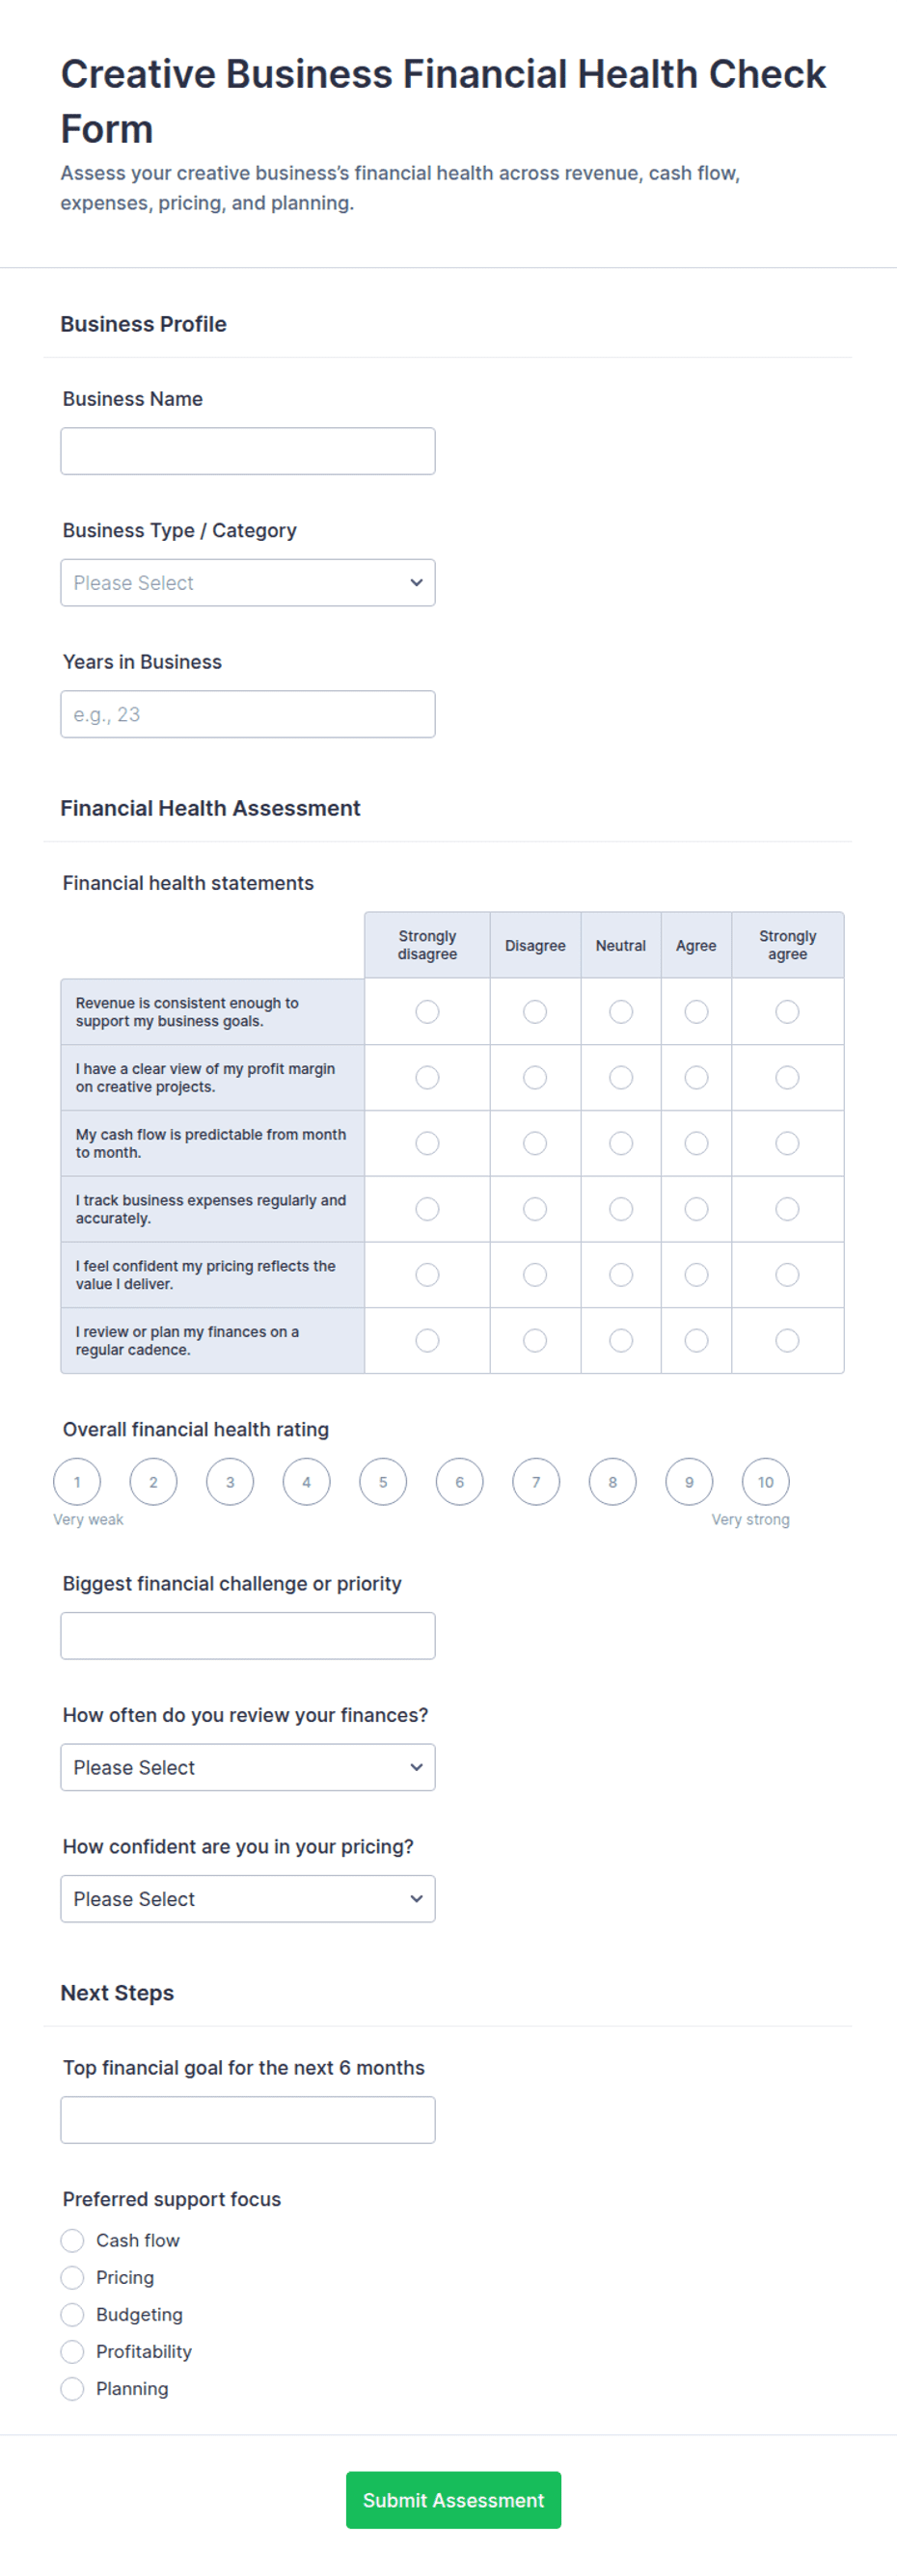Select Cash flow as support focus

click(72, 2240)
